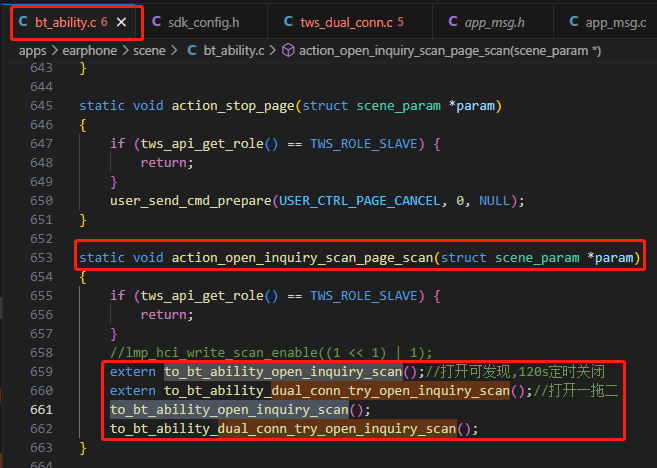
Task: Expand the chevron after 'earphone' breadcrumb
Action: (x=125, y=51)
